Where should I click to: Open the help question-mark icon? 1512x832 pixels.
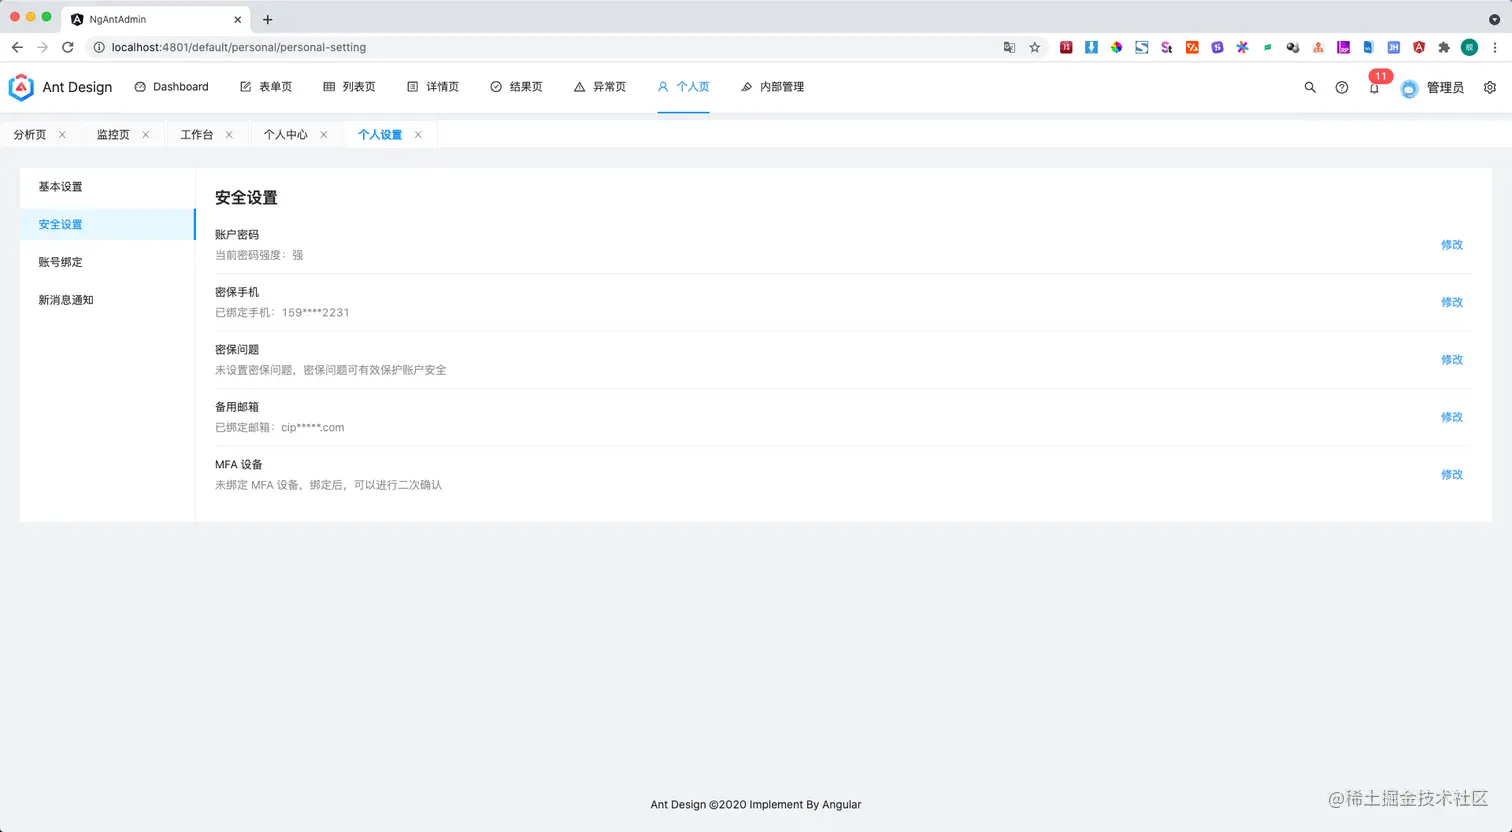click(1342, 88)
